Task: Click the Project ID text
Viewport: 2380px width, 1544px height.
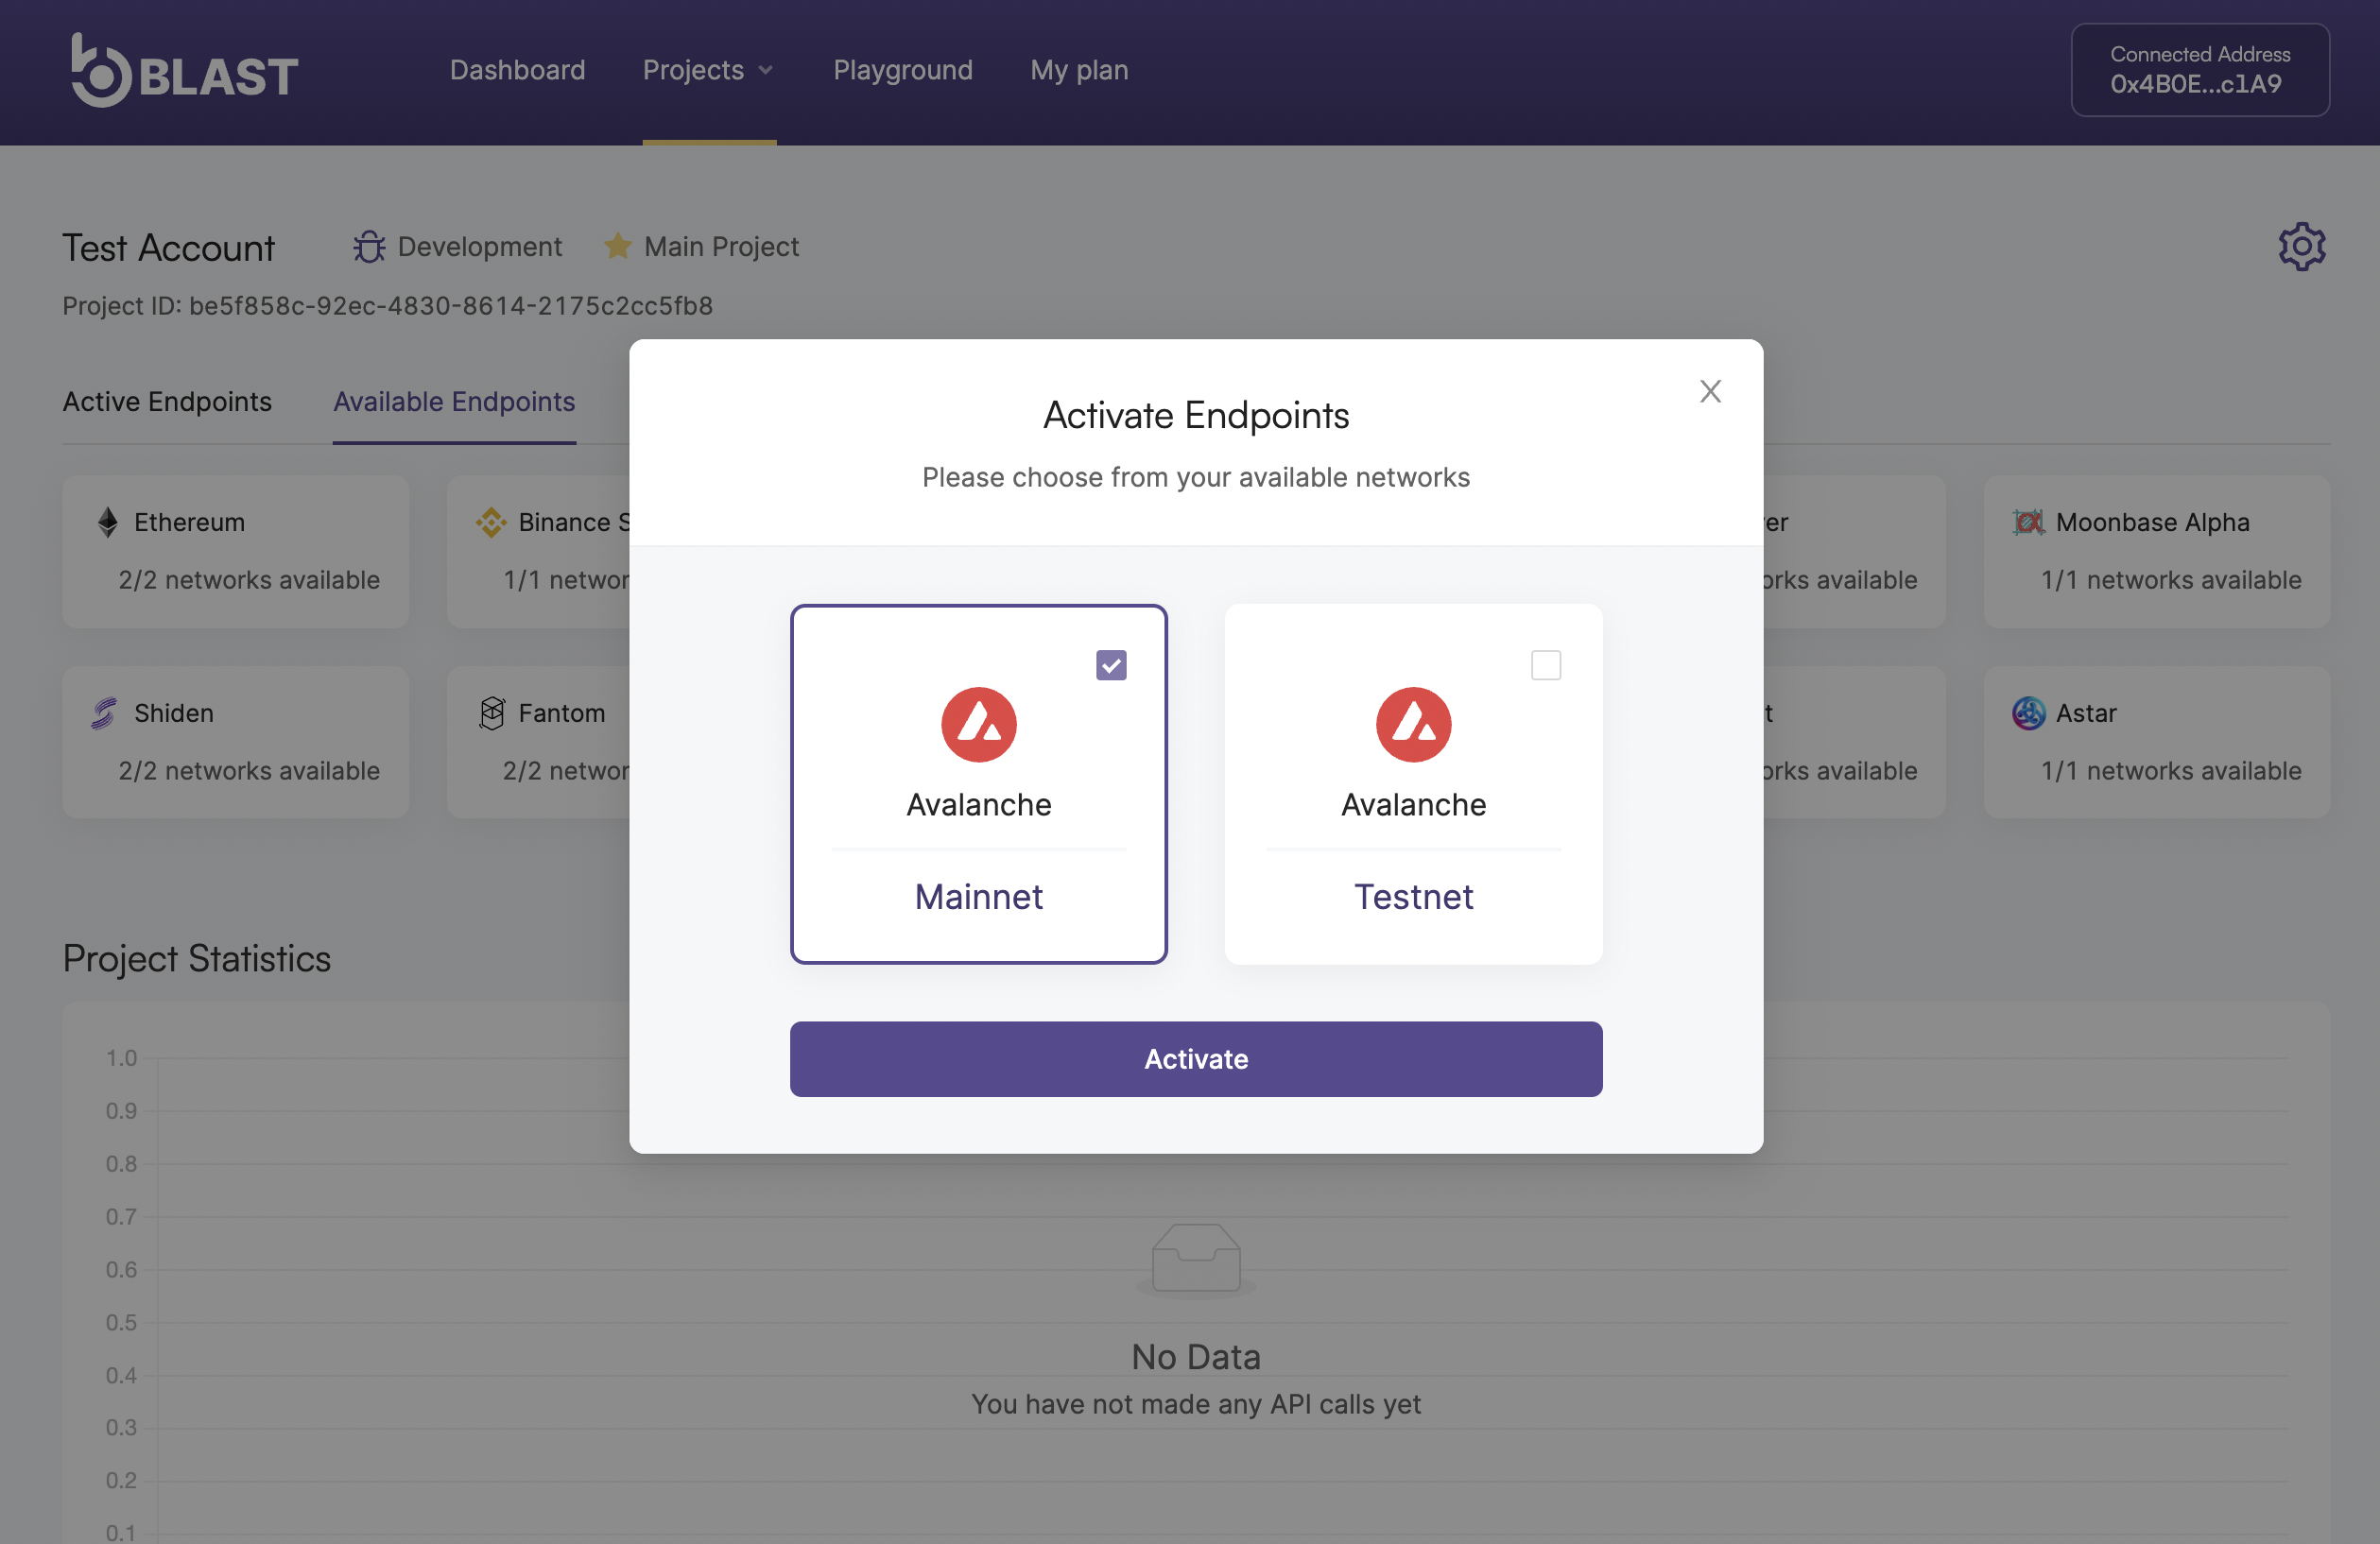Action: tap(388, 306)
